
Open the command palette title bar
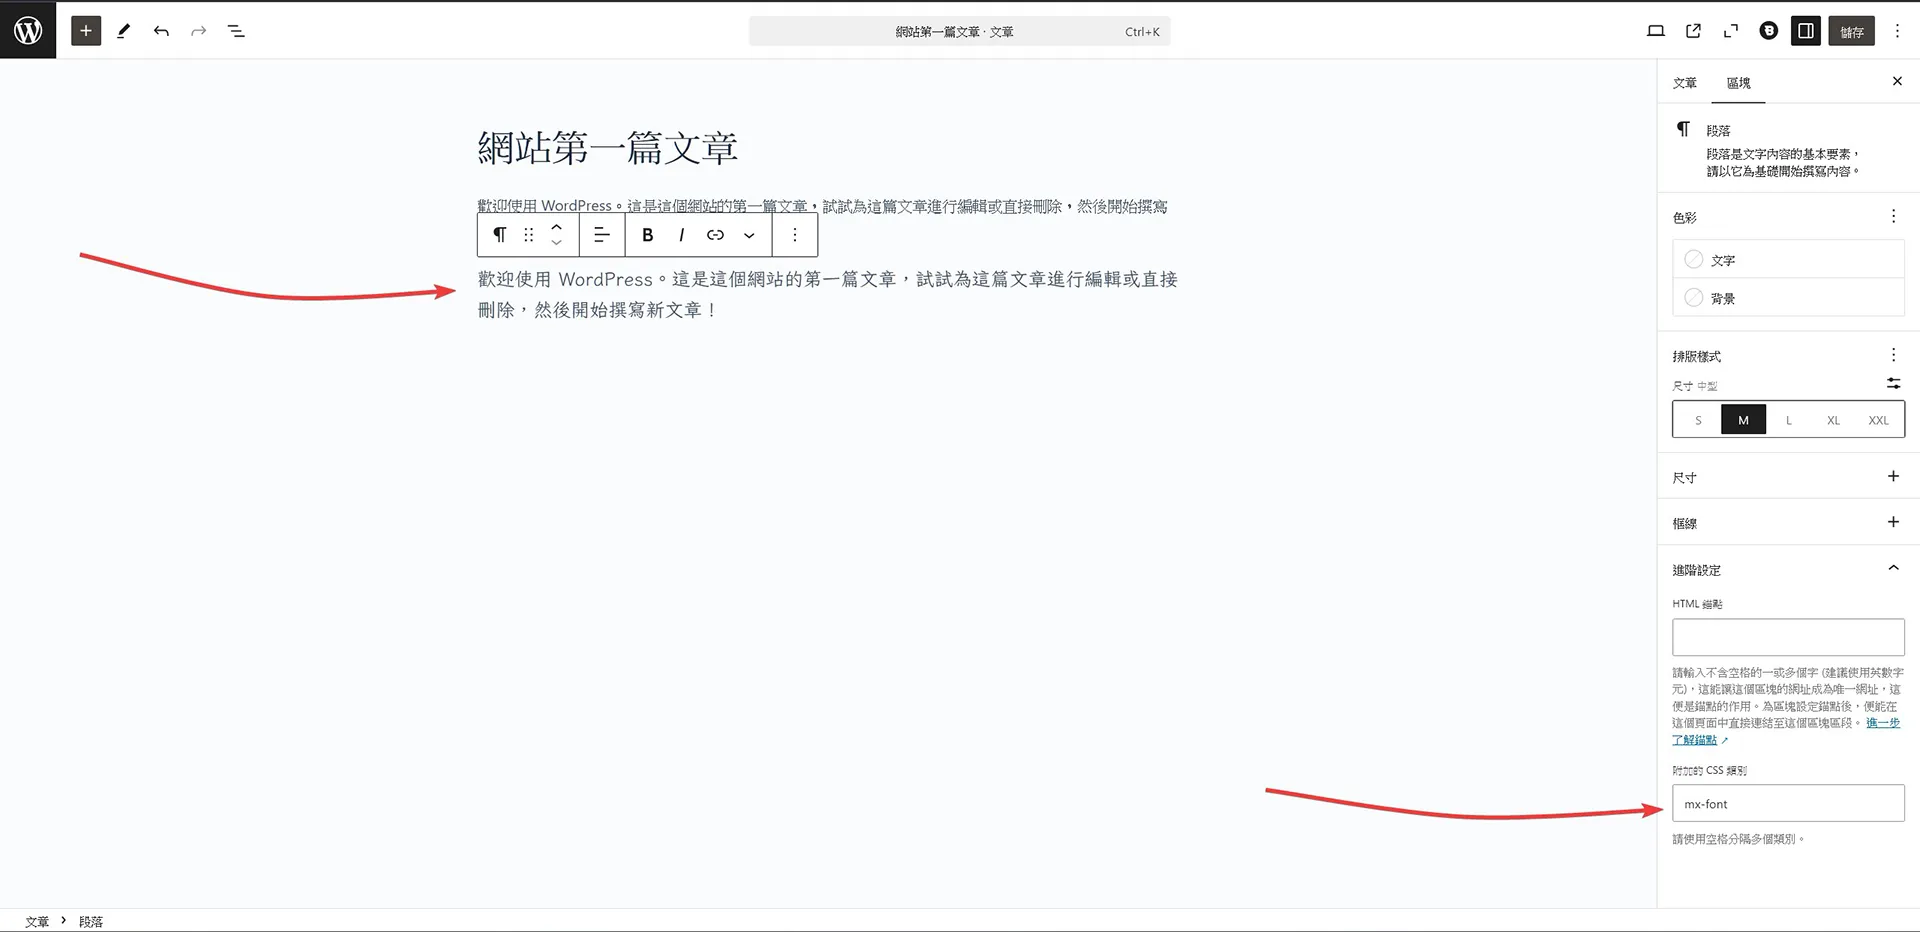959,31
